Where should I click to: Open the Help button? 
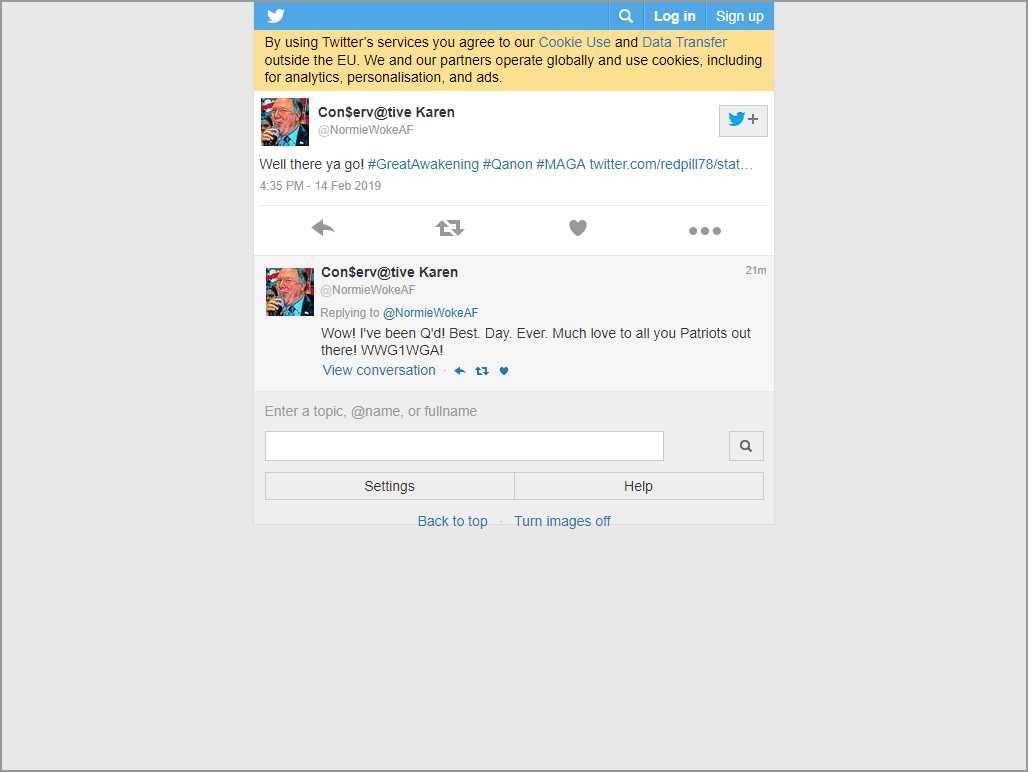(638, 486)
